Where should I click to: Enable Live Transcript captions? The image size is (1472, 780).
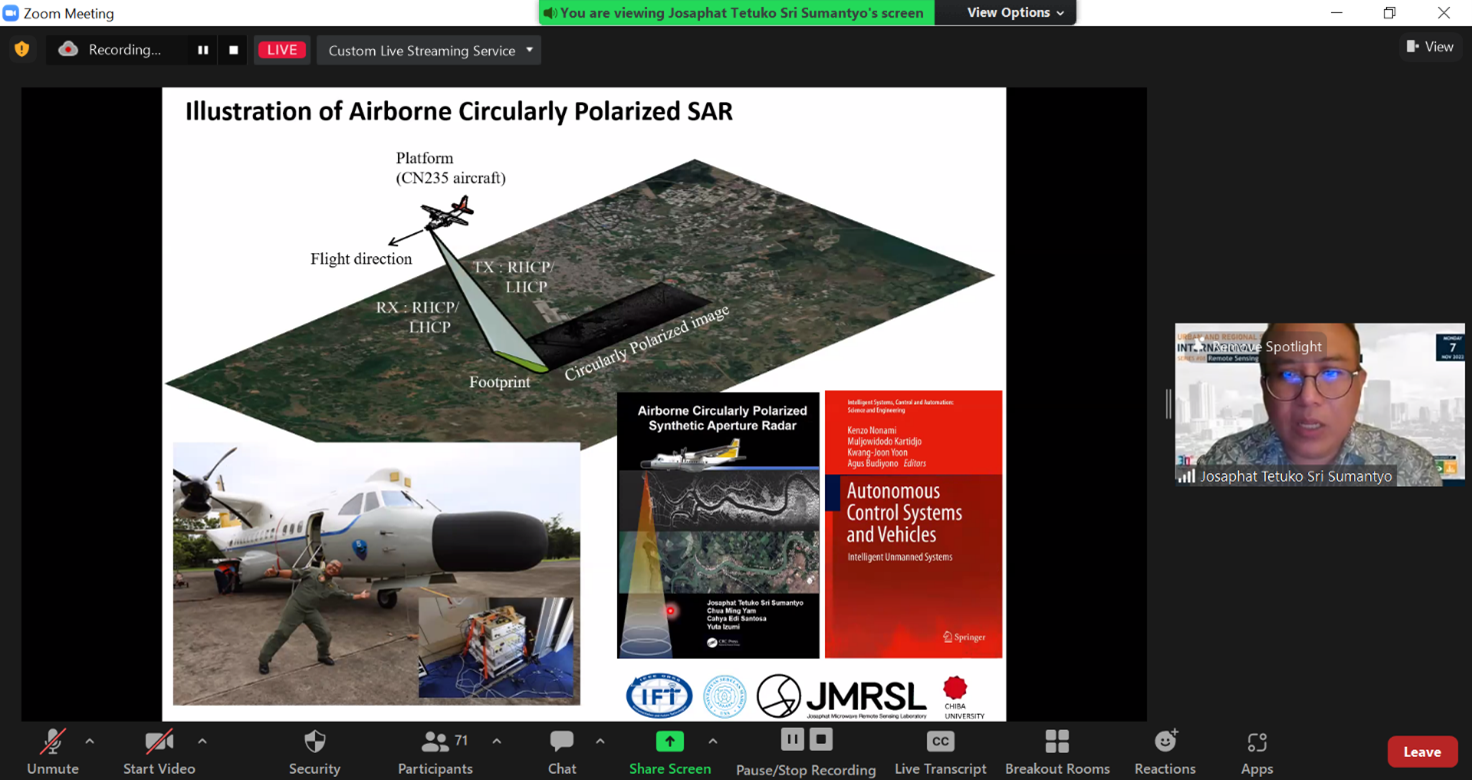pyautogui.click(x=940, y=742)
